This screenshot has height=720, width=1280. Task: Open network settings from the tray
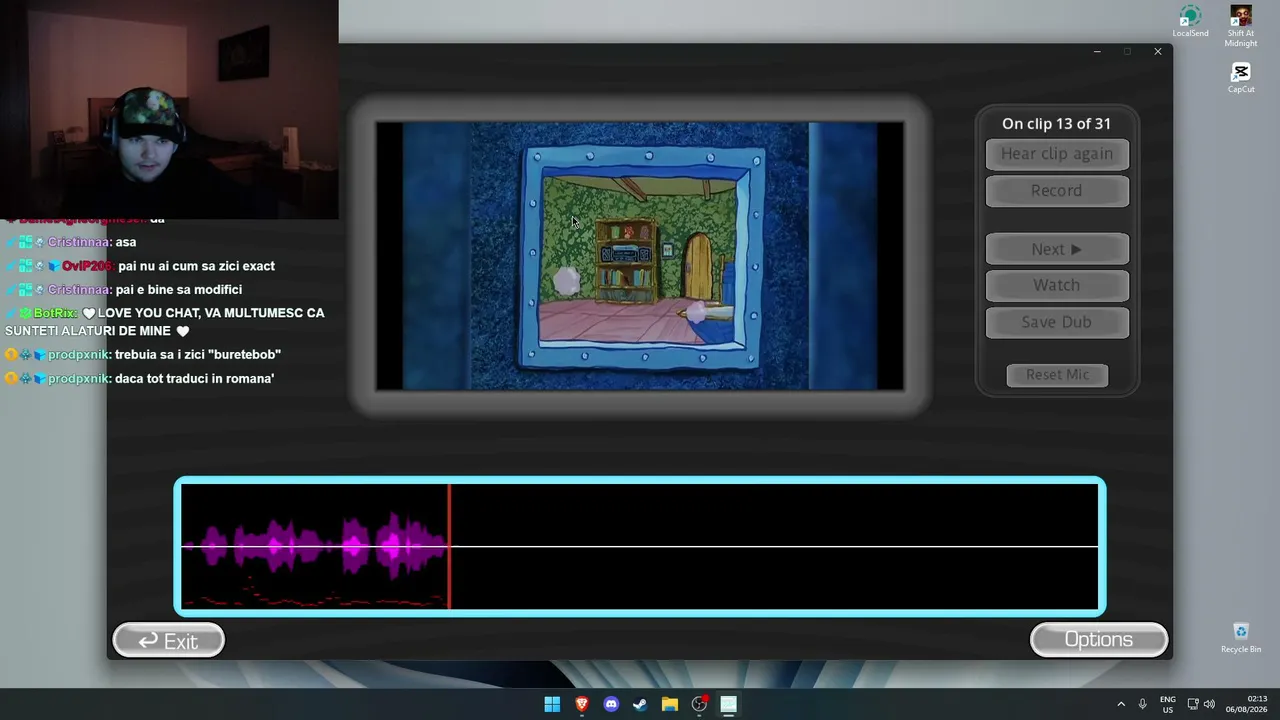(1193, 704)
